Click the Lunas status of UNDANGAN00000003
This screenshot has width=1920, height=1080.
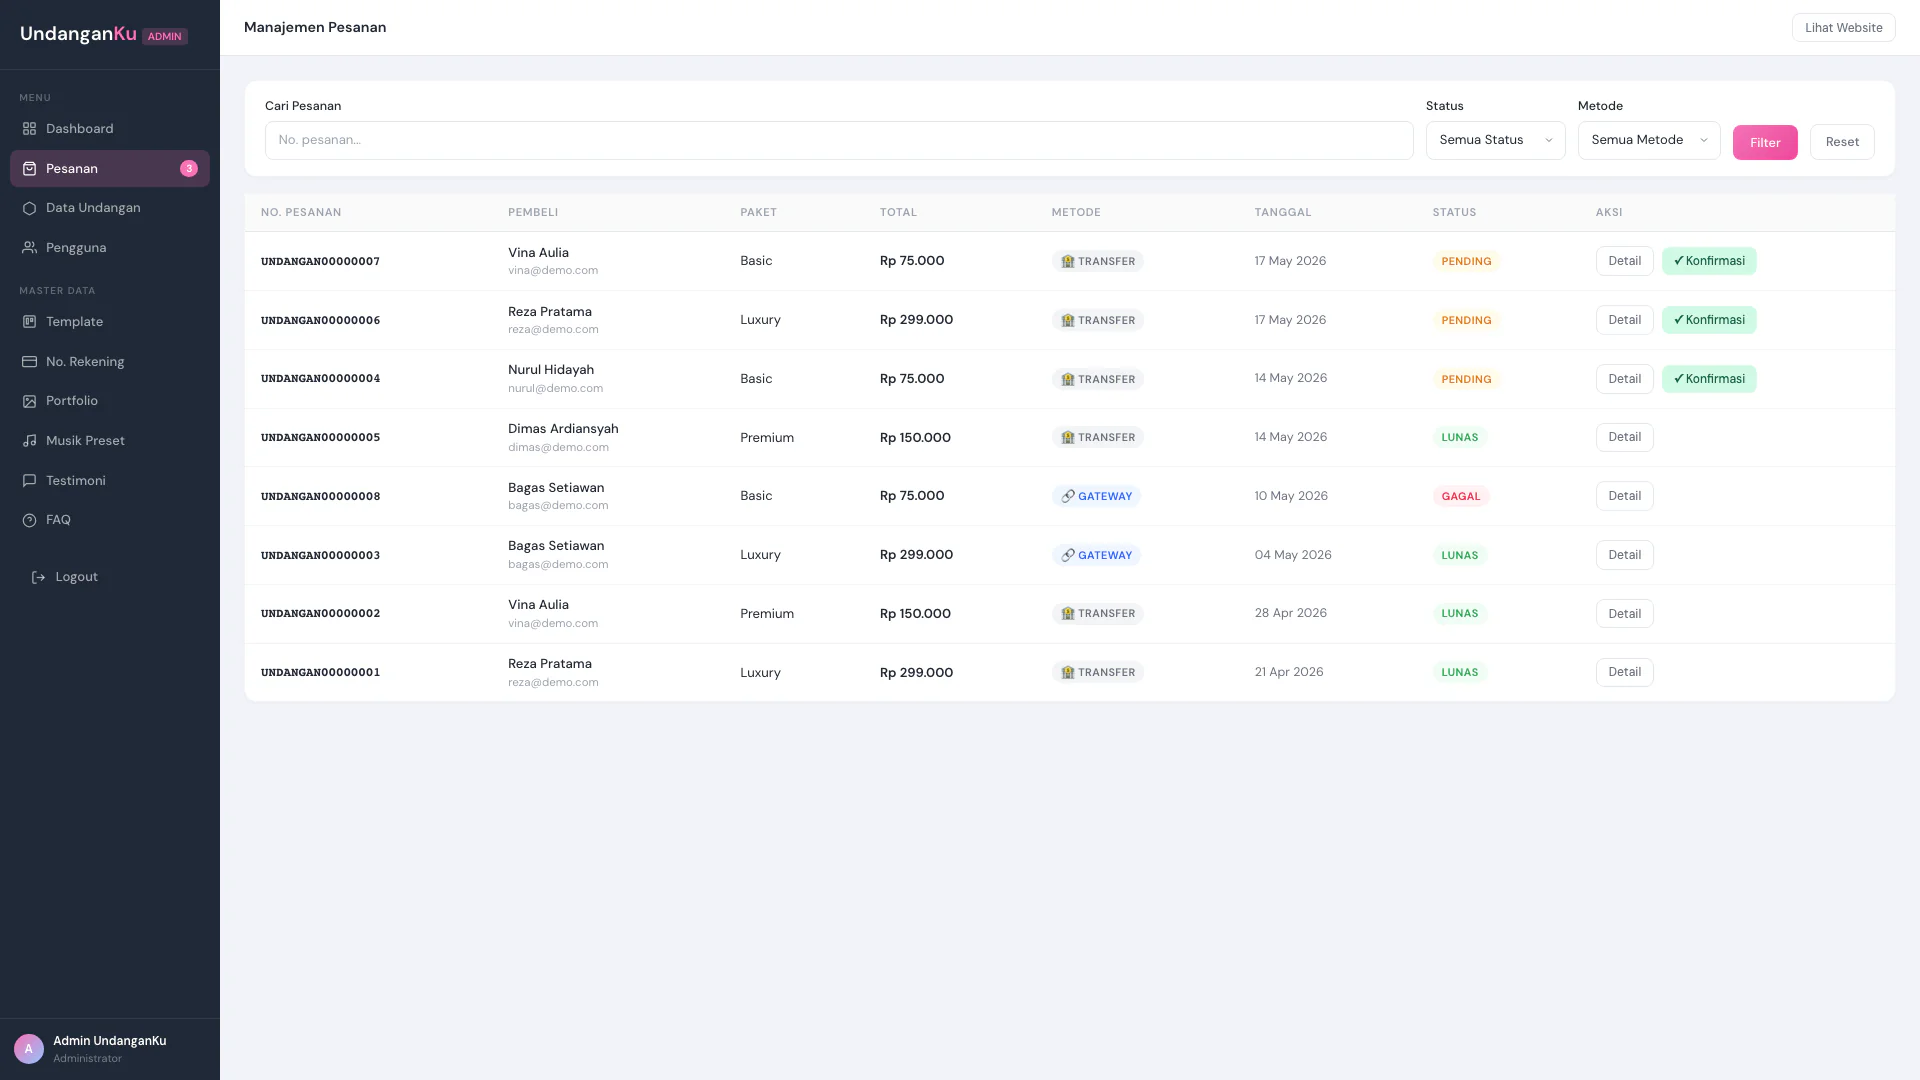coord(1459,555)
